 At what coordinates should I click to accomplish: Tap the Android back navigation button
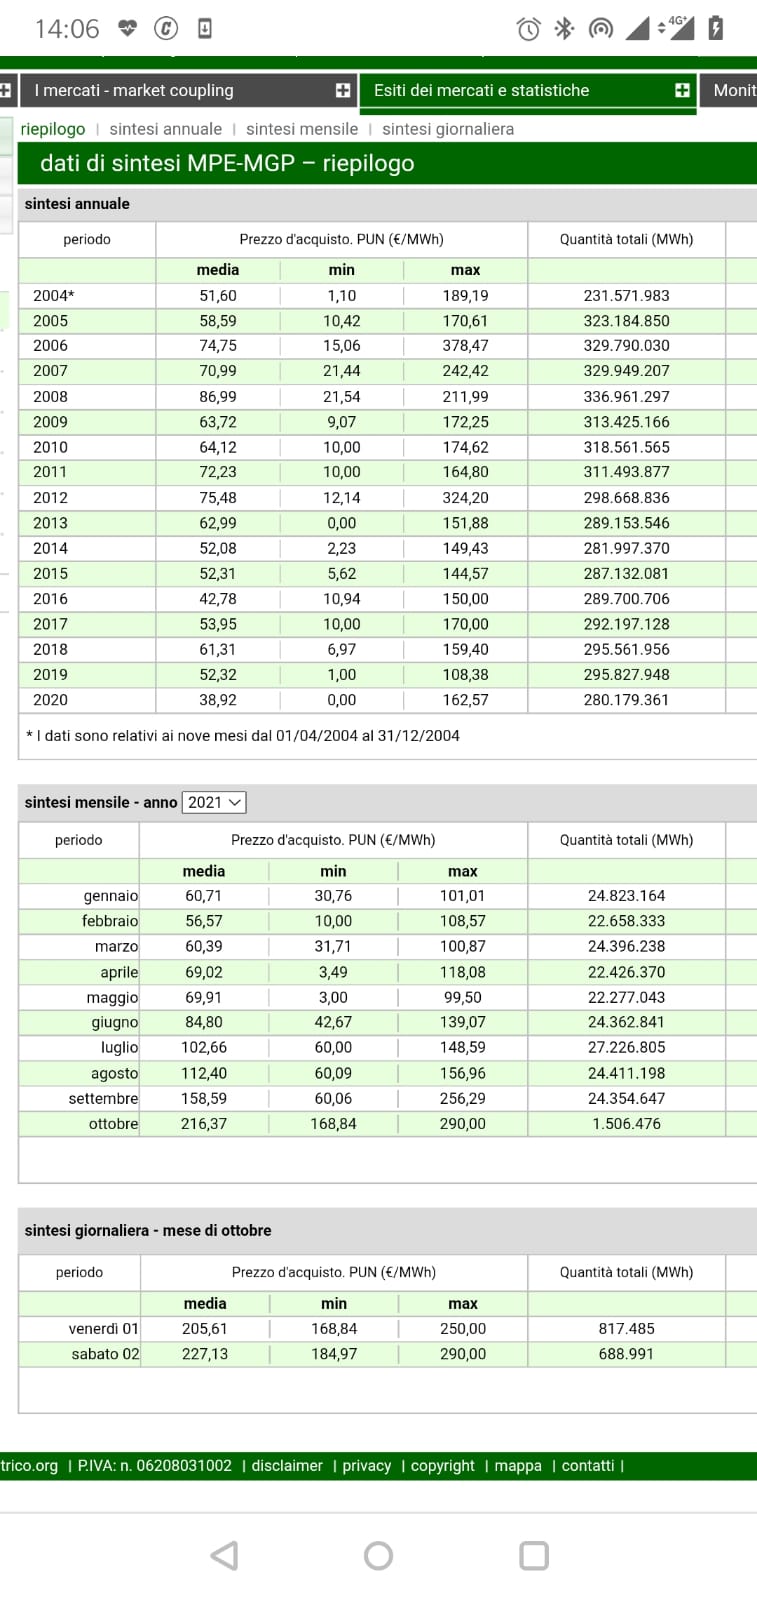tap(225, 1555)
